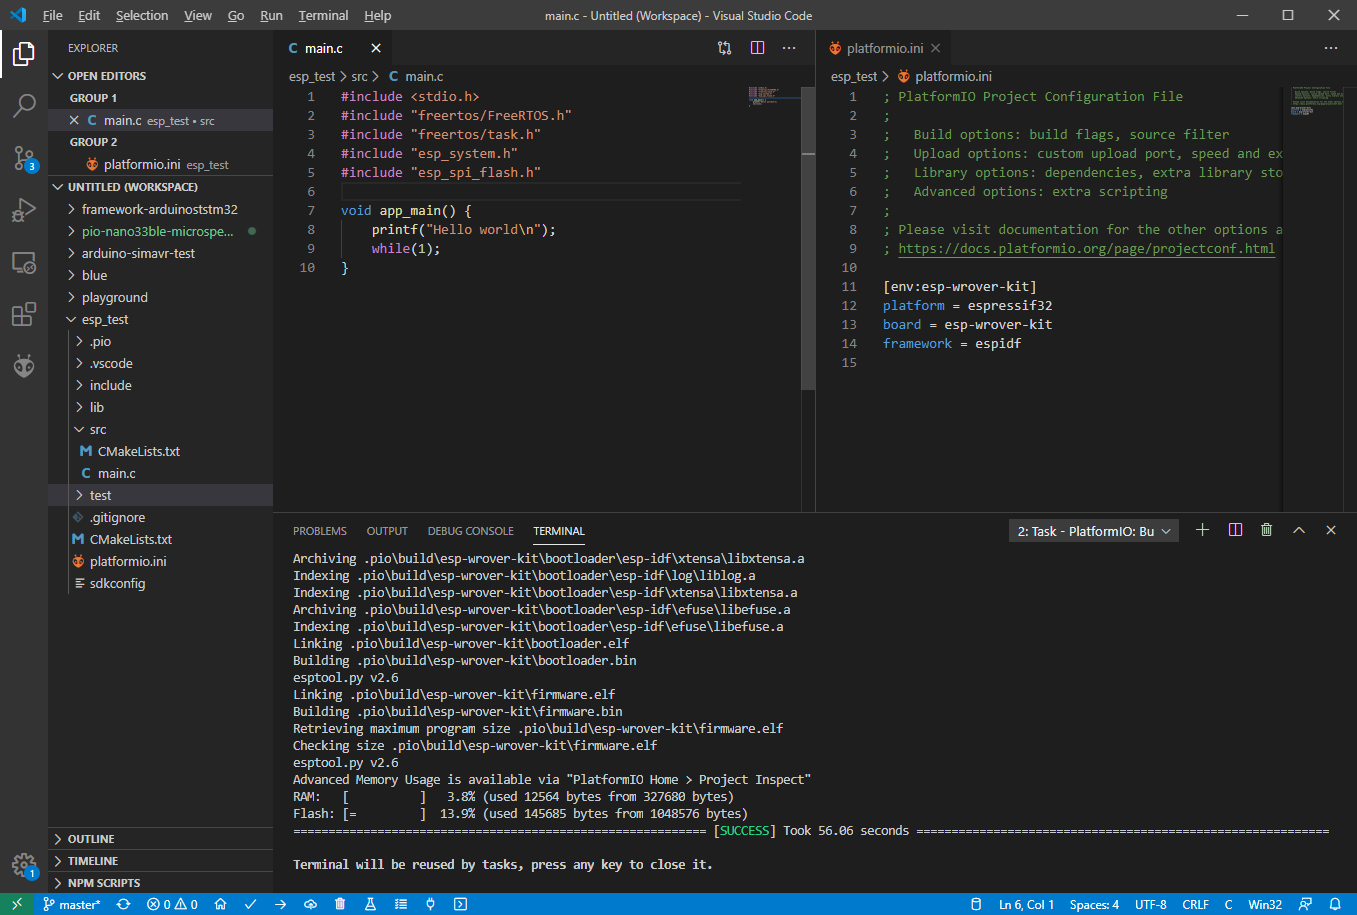Close the platformio.ini editor tab

935,48
